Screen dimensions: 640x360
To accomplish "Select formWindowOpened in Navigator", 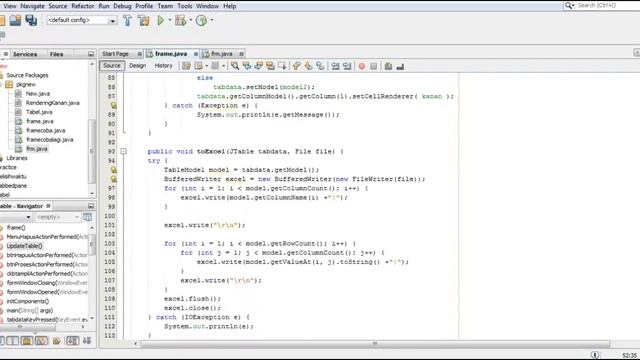I will tap(47, 292).
